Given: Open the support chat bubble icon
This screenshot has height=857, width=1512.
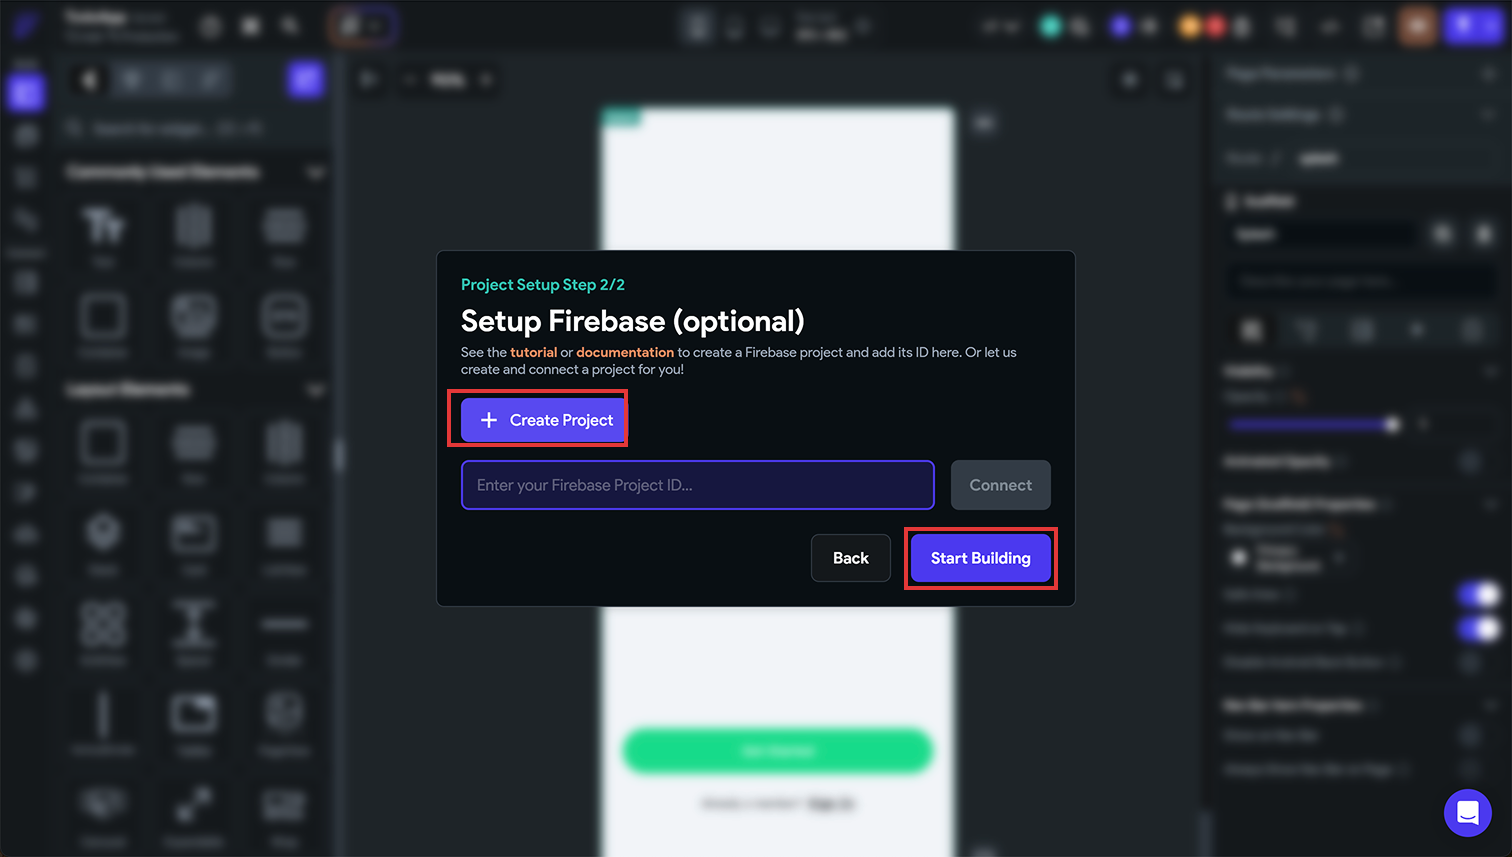Looking at the screenshot, I should click(1467, 813).
